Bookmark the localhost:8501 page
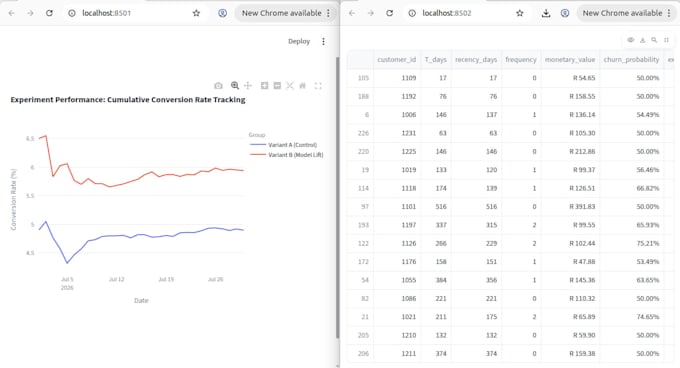 pos(196,13)
